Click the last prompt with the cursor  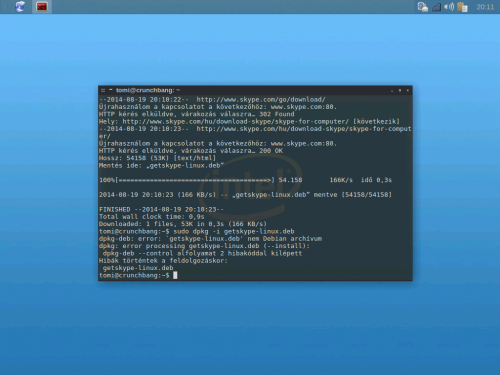click(138, 275)
